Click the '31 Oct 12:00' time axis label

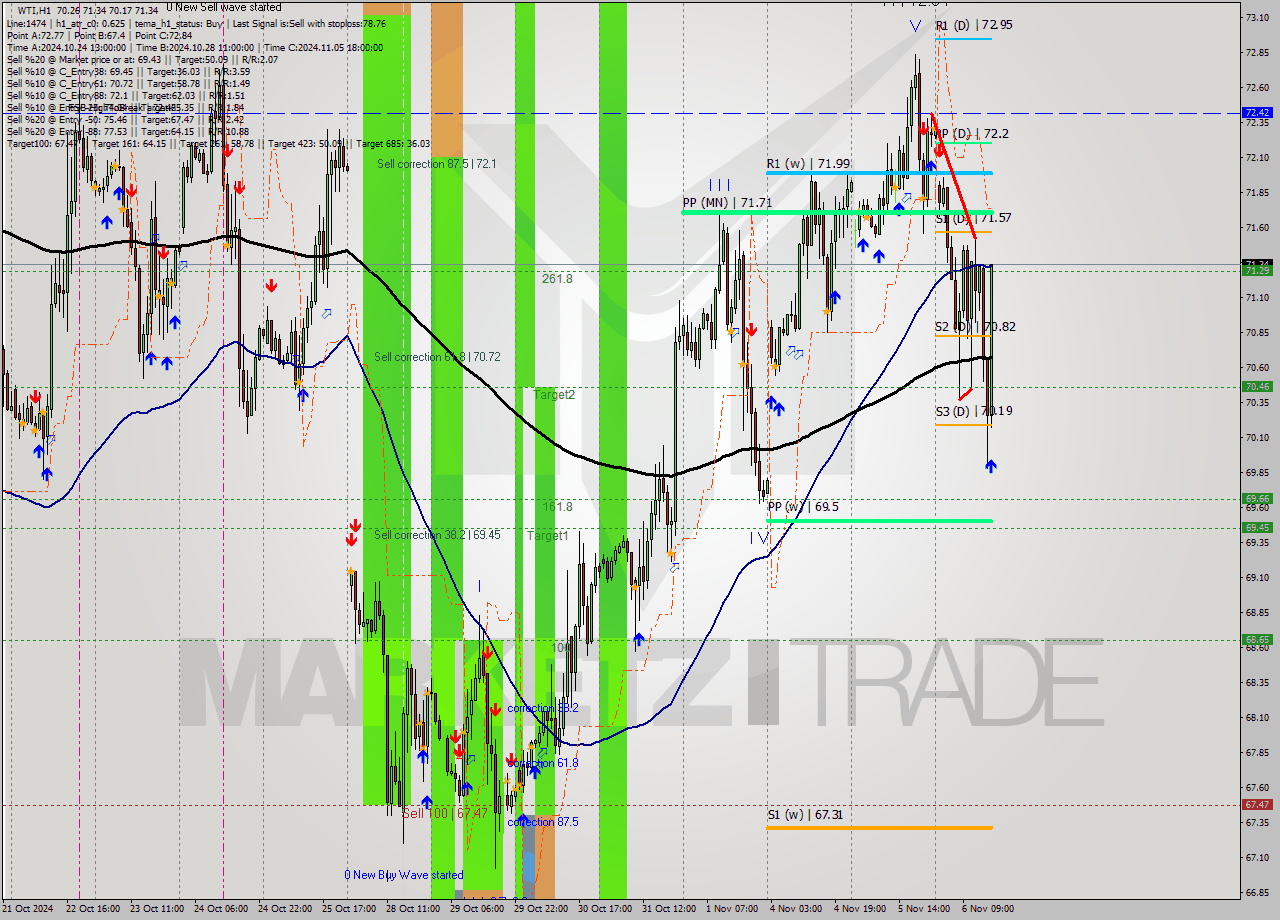tap(669, 909)
